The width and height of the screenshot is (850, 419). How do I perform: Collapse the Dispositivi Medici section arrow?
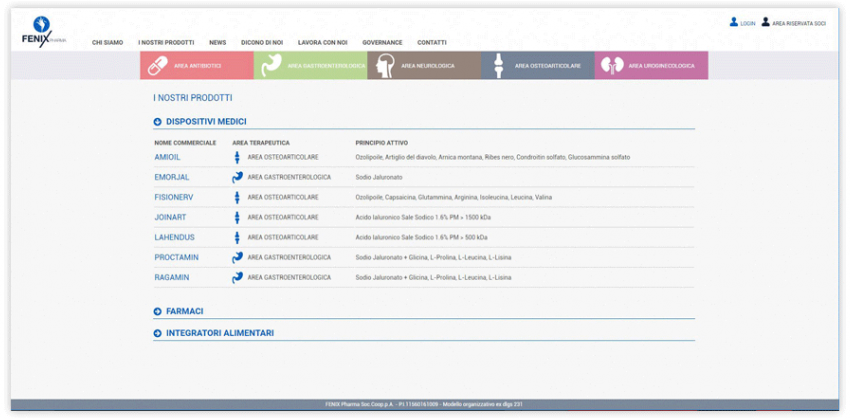158,122
